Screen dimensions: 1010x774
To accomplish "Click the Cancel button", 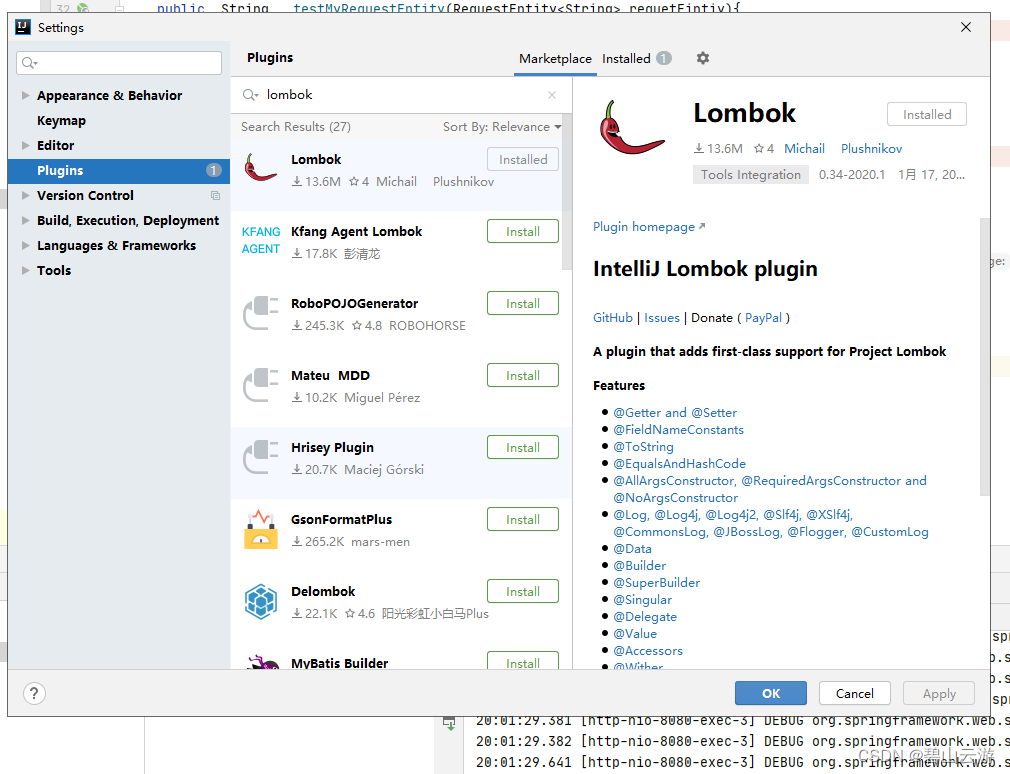I will 854,693.
